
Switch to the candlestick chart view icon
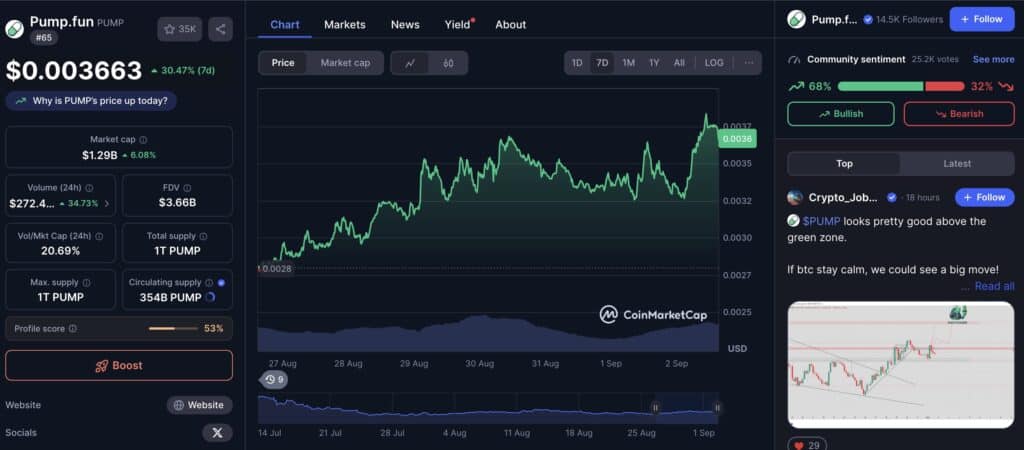(x=448, y=63)
